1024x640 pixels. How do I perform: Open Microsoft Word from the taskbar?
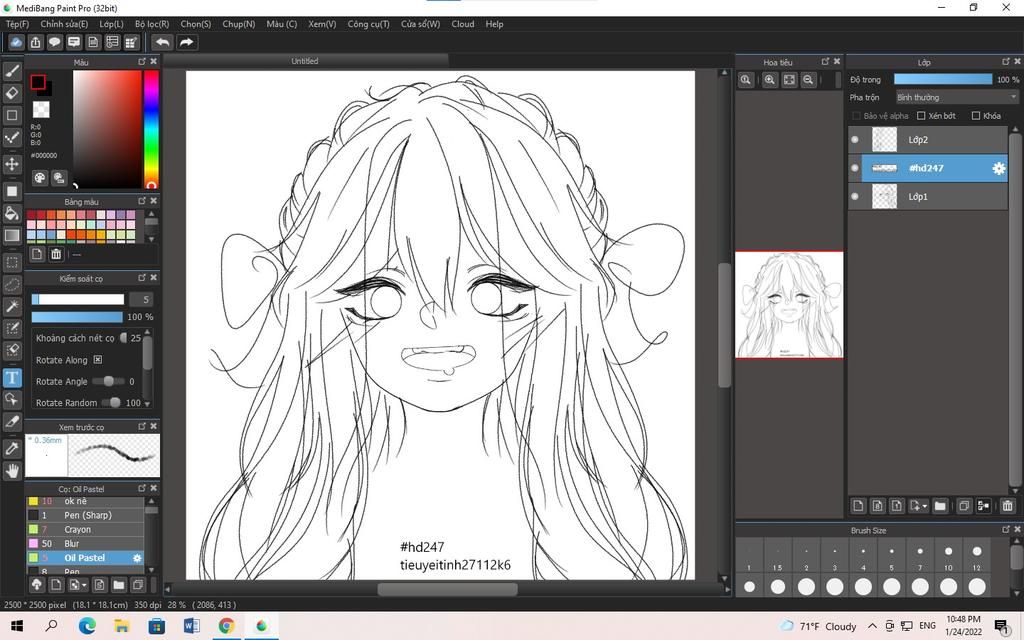click(x=191, y=626)
